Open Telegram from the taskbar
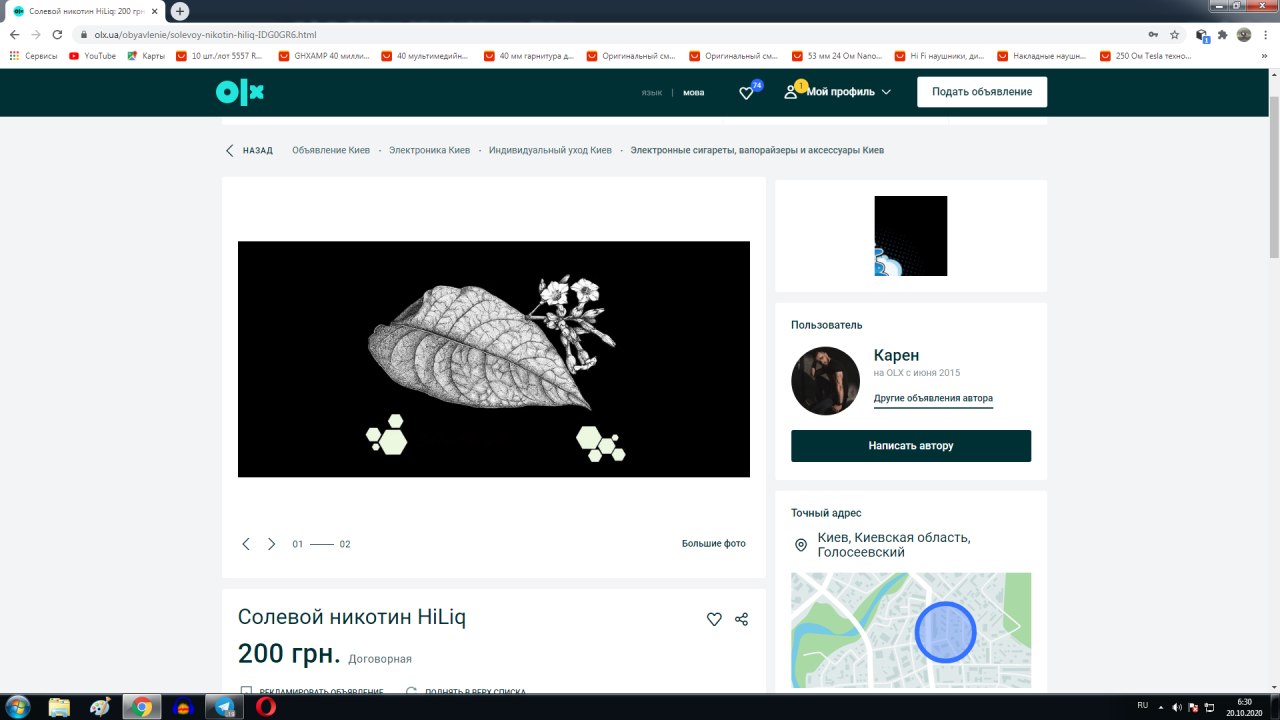This screenshot has width=1280, height=720. click(224, 707)
